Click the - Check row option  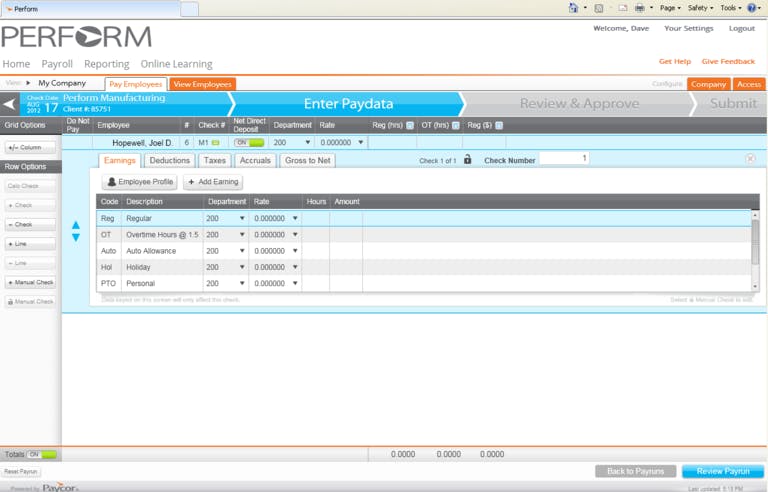(x=30, y=224)
